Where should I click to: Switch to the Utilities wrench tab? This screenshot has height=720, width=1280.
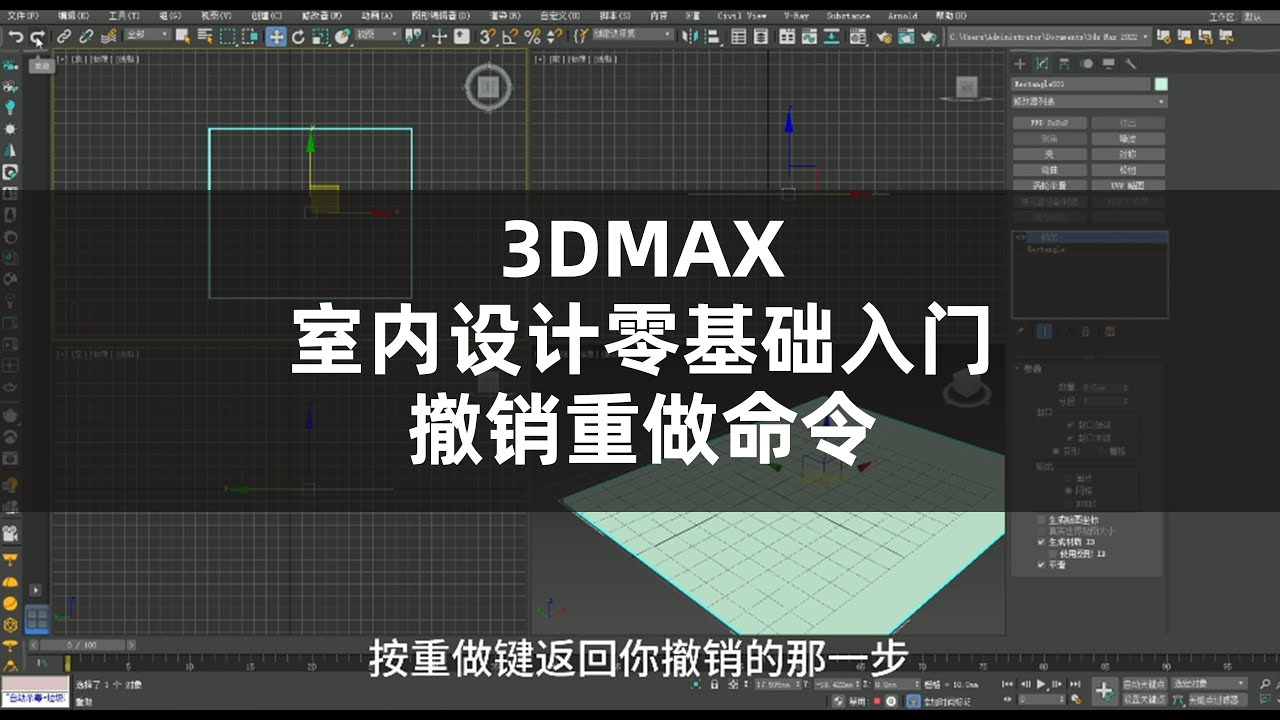1130,64
